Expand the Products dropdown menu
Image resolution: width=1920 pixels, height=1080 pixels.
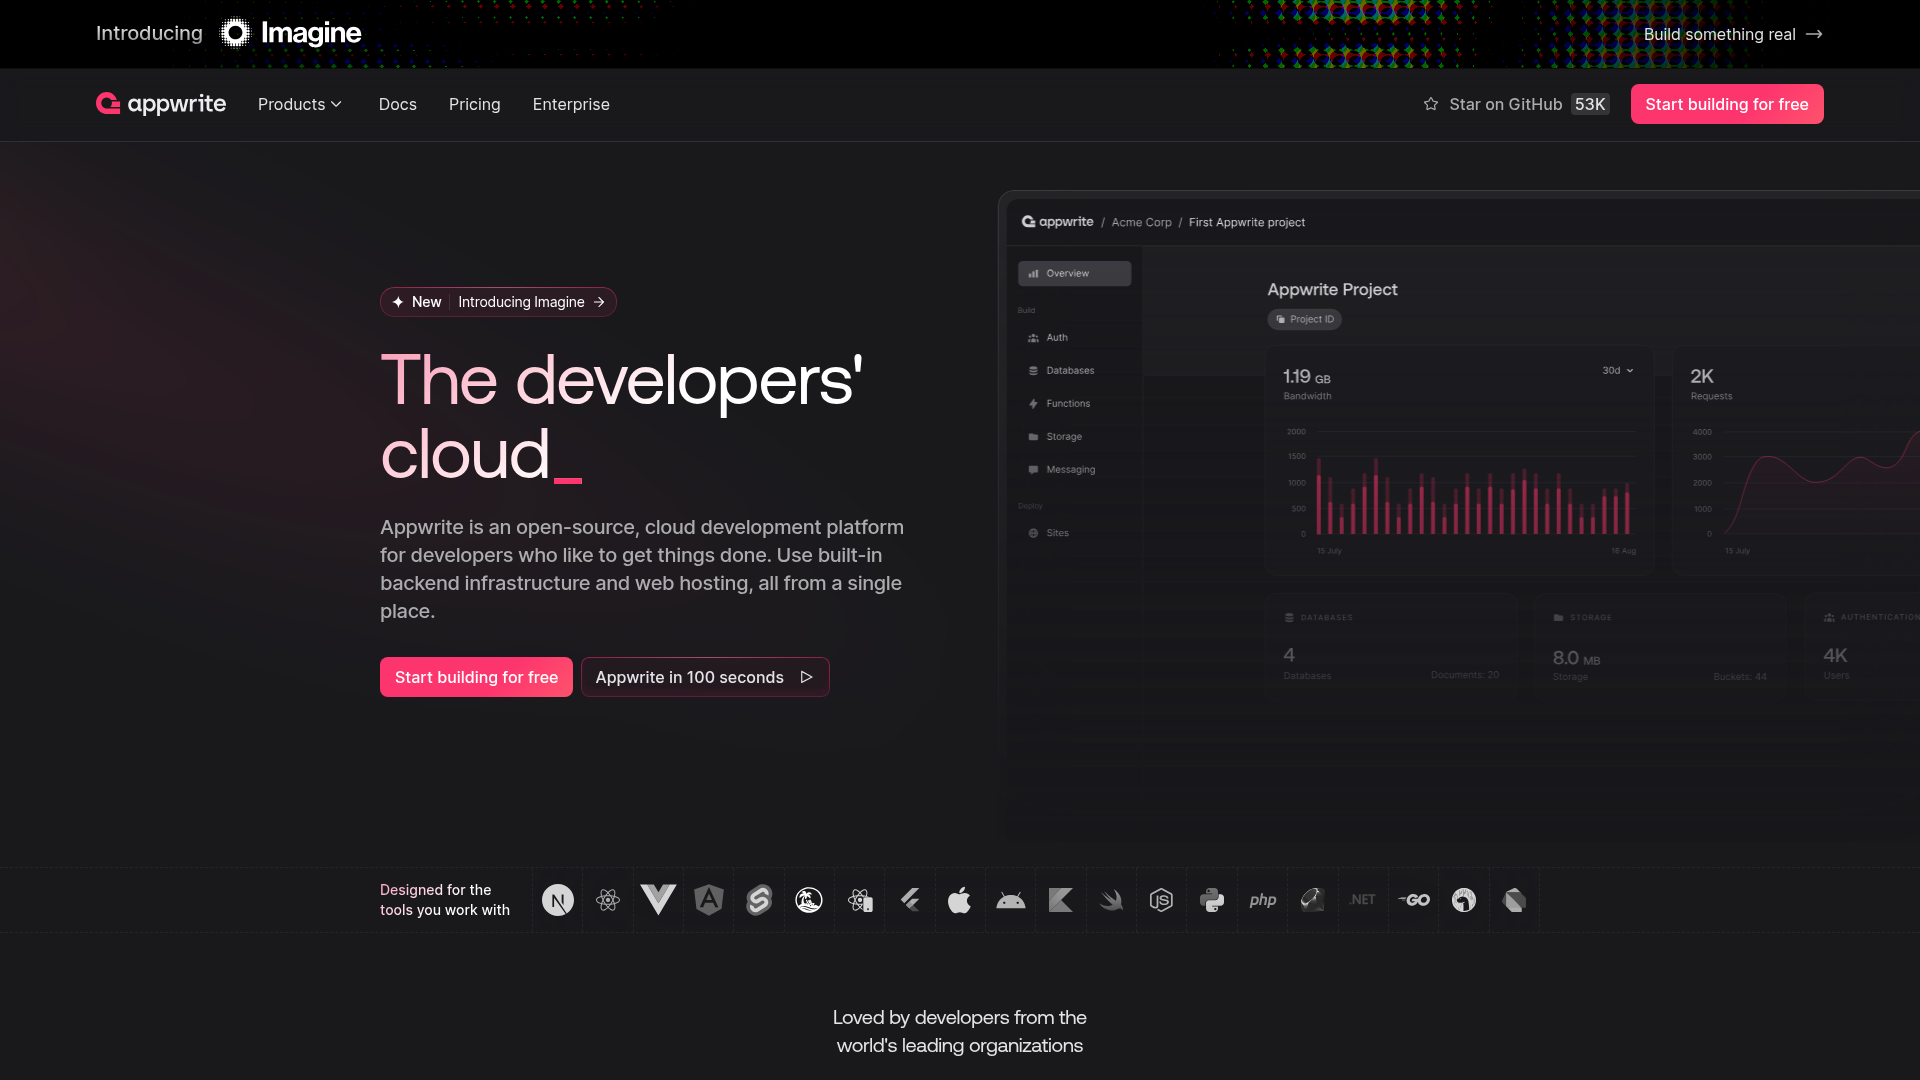(300, 104)
